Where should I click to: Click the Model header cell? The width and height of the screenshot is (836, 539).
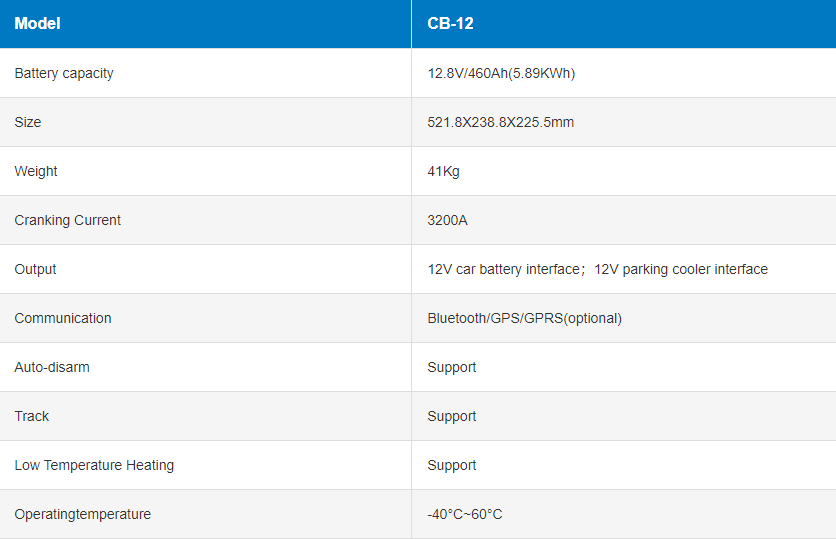coord(37,23)
